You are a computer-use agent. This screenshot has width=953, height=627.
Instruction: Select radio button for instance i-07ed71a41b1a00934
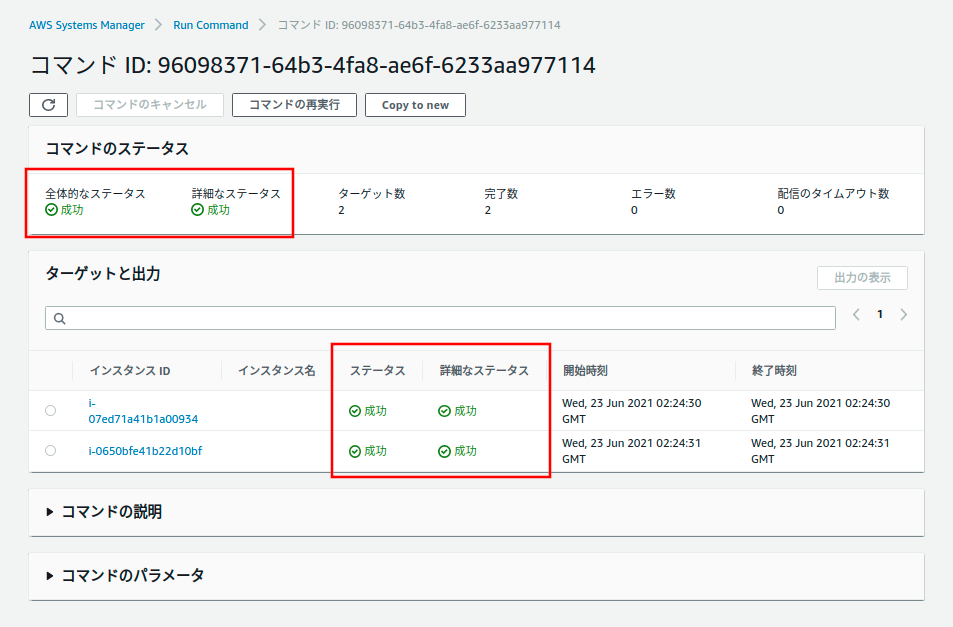click(51, 411)
